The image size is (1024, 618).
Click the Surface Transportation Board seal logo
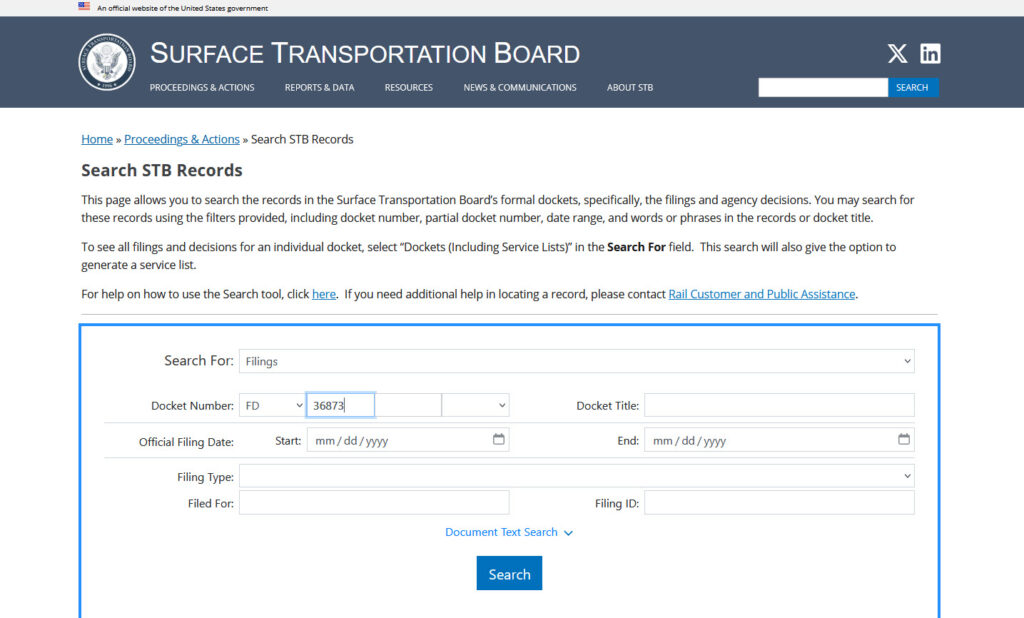click(x=106, y=62)
